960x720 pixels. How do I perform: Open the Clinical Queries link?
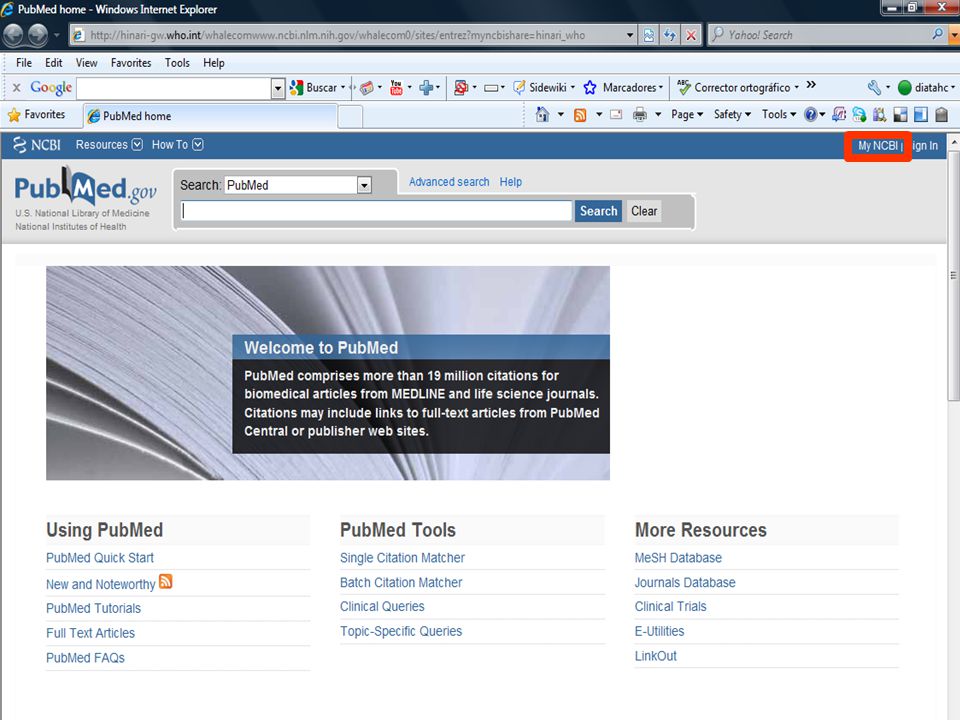382,606
